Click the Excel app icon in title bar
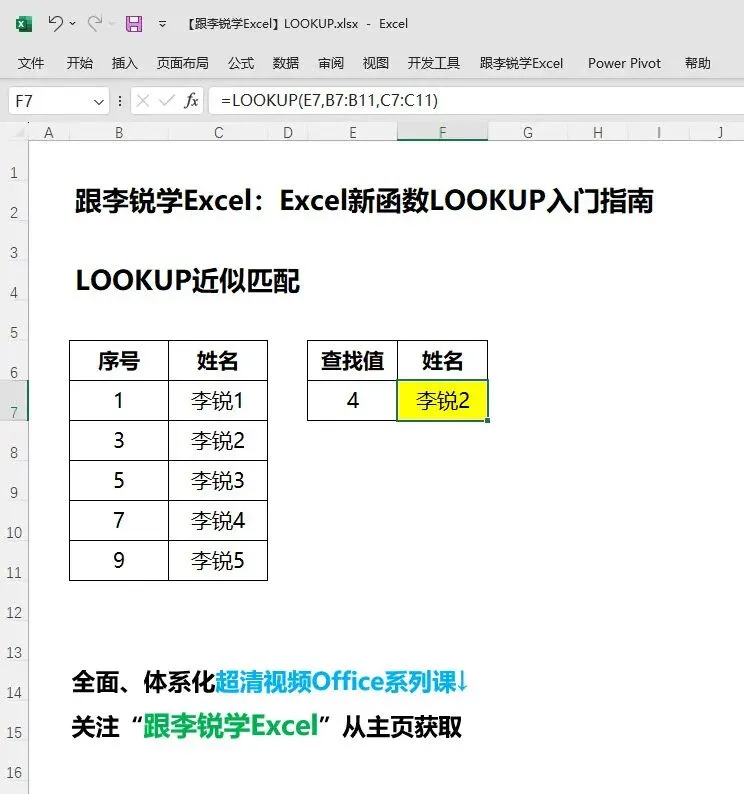This screenshot has width=744, height=794. click(24, 24)
